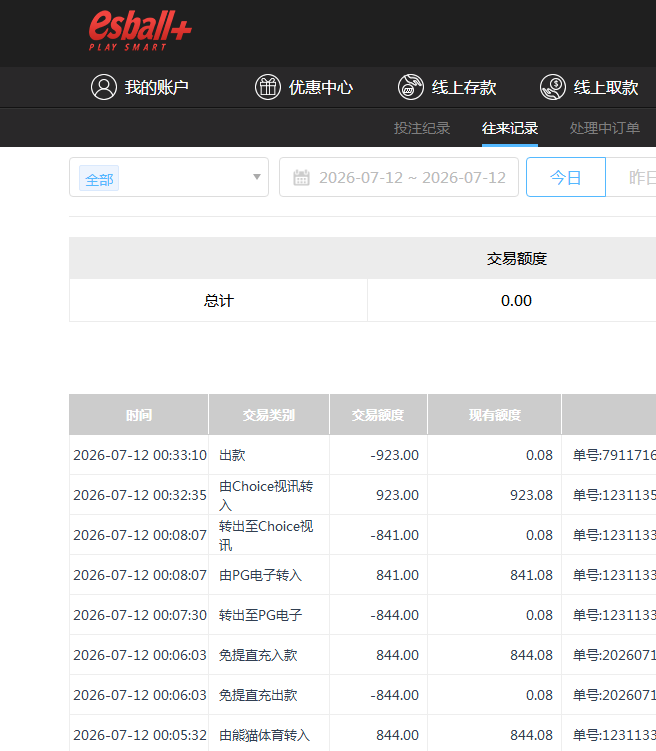Image resolution: width=656 pixels, height=751 pixels.
Task: Click the 841.08 balance cell
Action: click(x=495, y=575)
